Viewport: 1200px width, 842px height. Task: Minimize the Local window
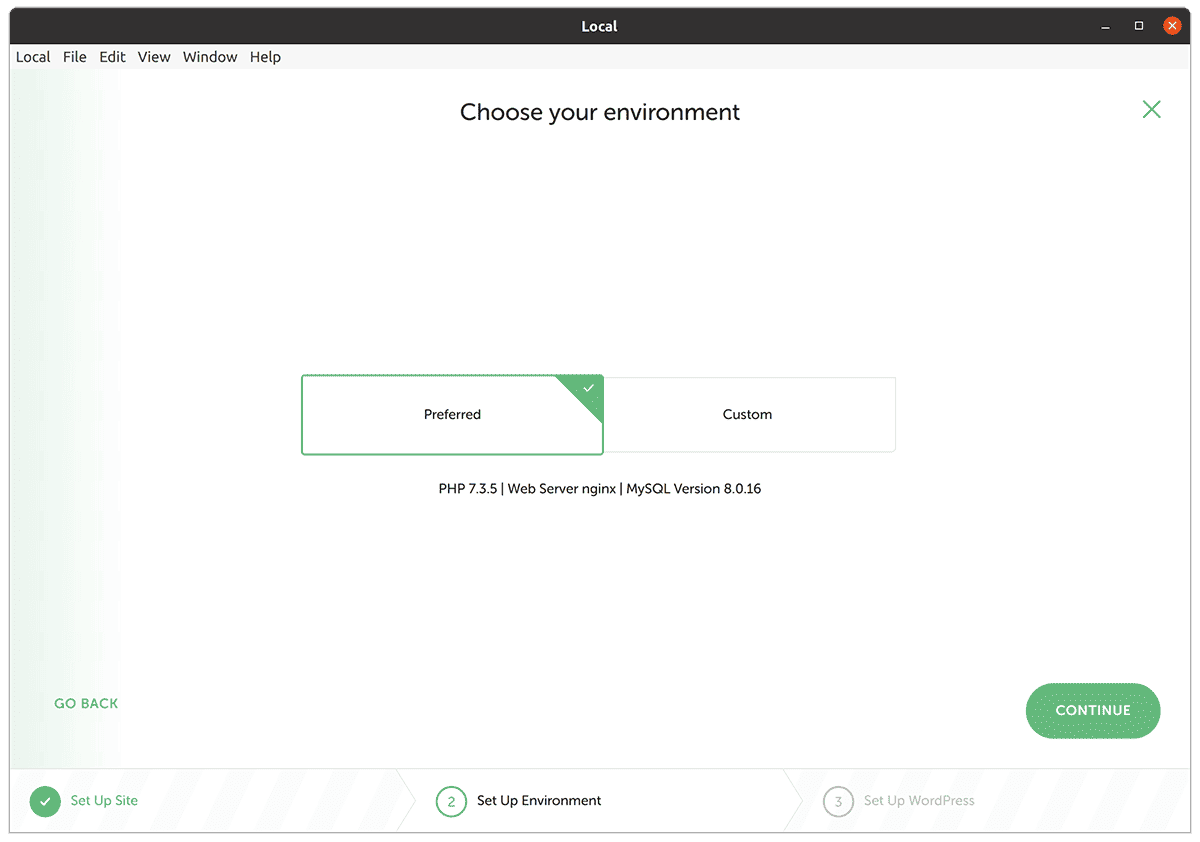(x=1106, y=26)
